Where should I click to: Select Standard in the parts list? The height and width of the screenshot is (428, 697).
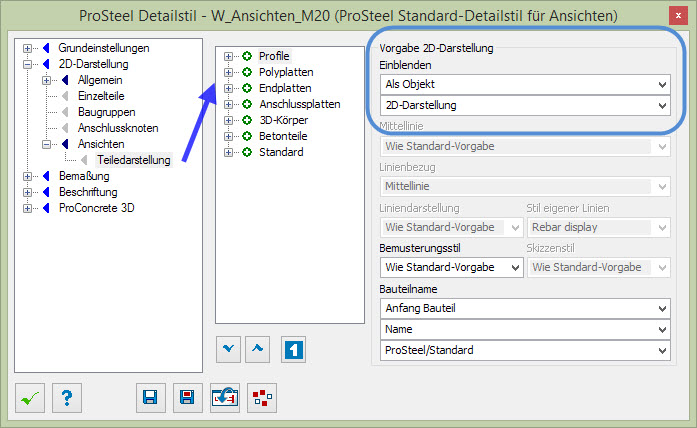point(281,152)
